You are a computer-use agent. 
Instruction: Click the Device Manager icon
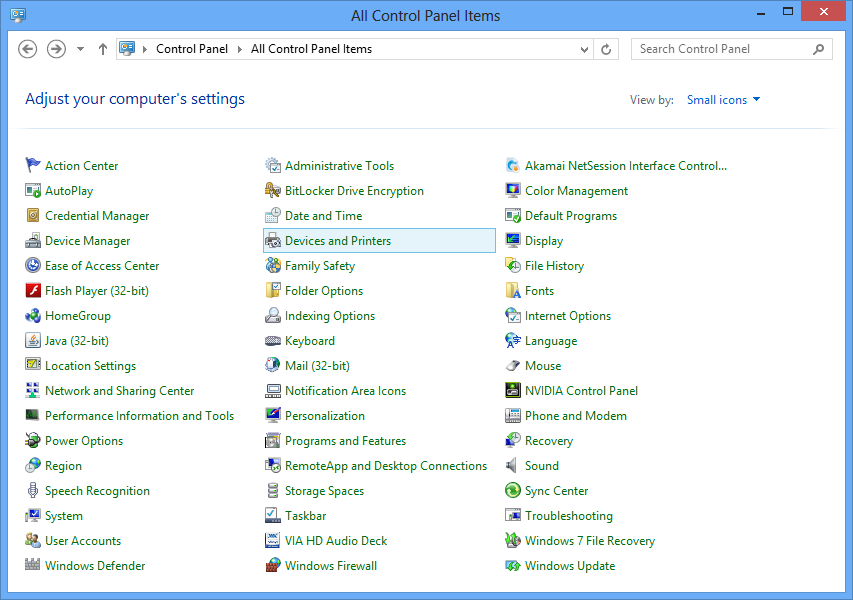coord(33,240)
